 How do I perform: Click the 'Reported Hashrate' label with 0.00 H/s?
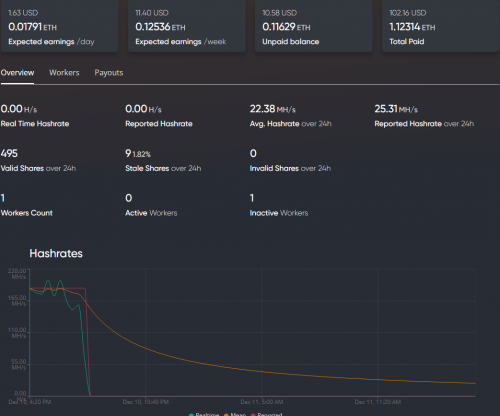tap(159, 124)
